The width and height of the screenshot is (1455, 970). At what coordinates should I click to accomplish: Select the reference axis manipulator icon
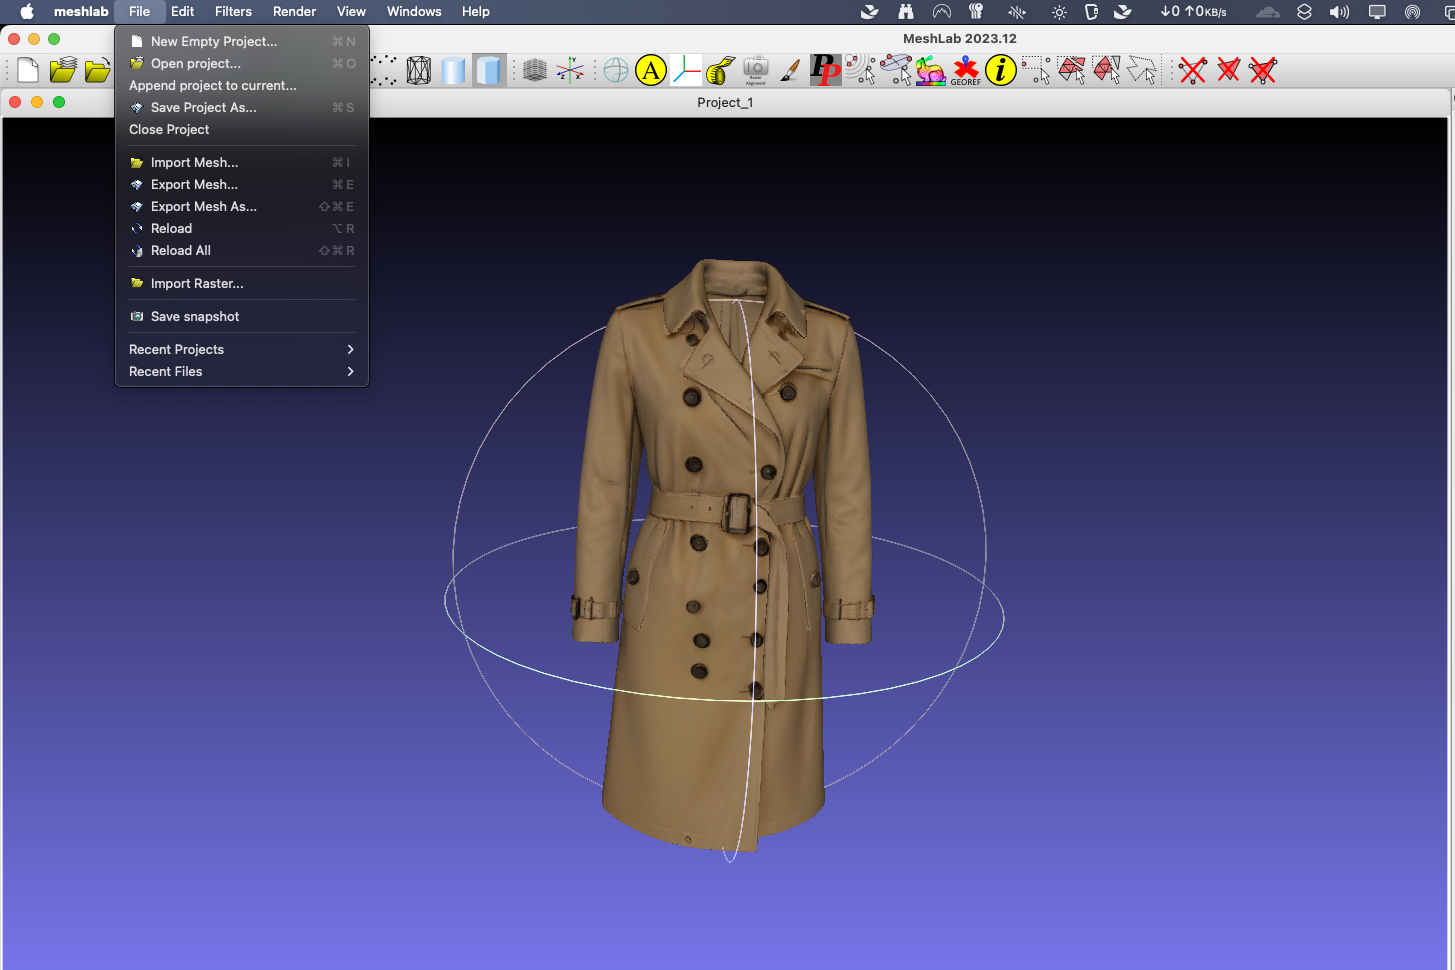point(686,70)
